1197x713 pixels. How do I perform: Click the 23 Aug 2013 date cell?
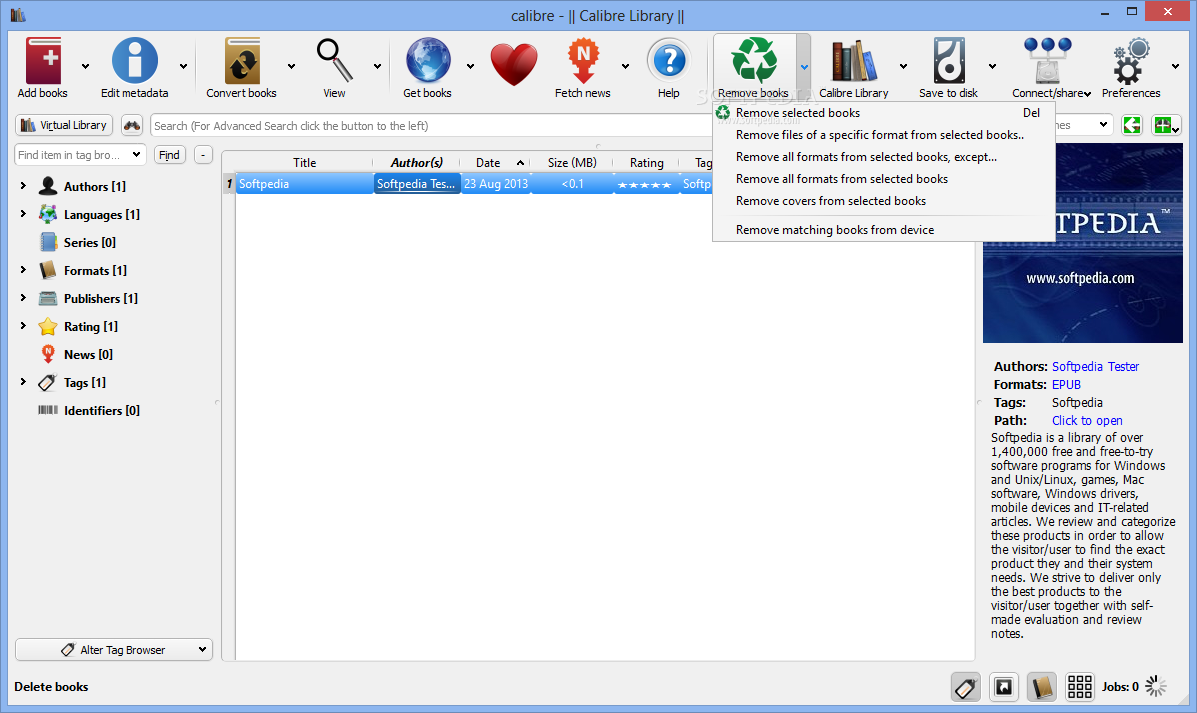click(496, 184)
